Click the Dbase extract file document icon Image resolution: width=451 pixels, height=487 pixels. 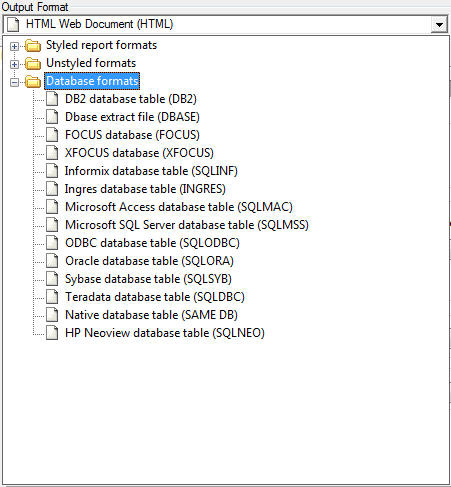[52, 117]
